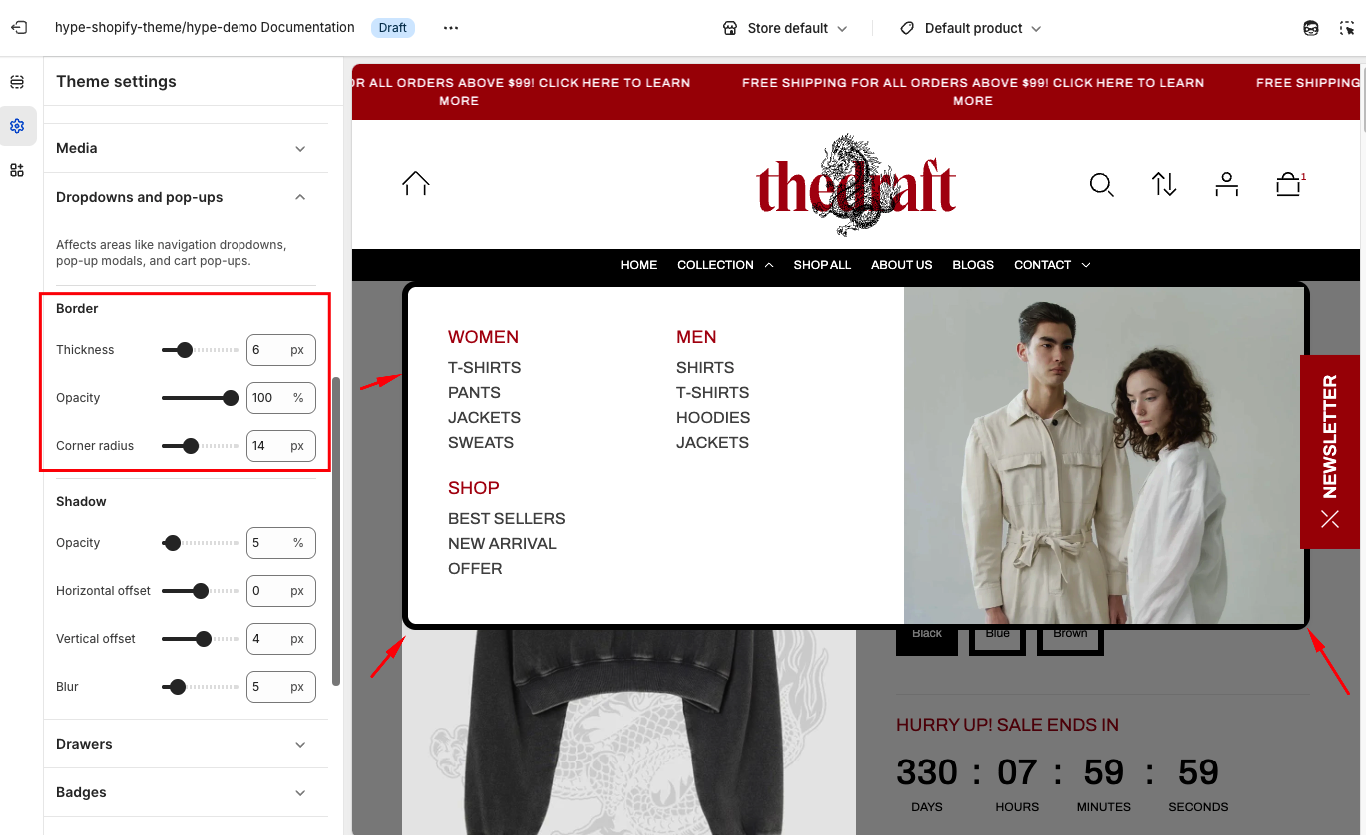1366x835 pixels.
Task: Open the account user icon
Action: pyautogui.click(x=1226, y=184)
